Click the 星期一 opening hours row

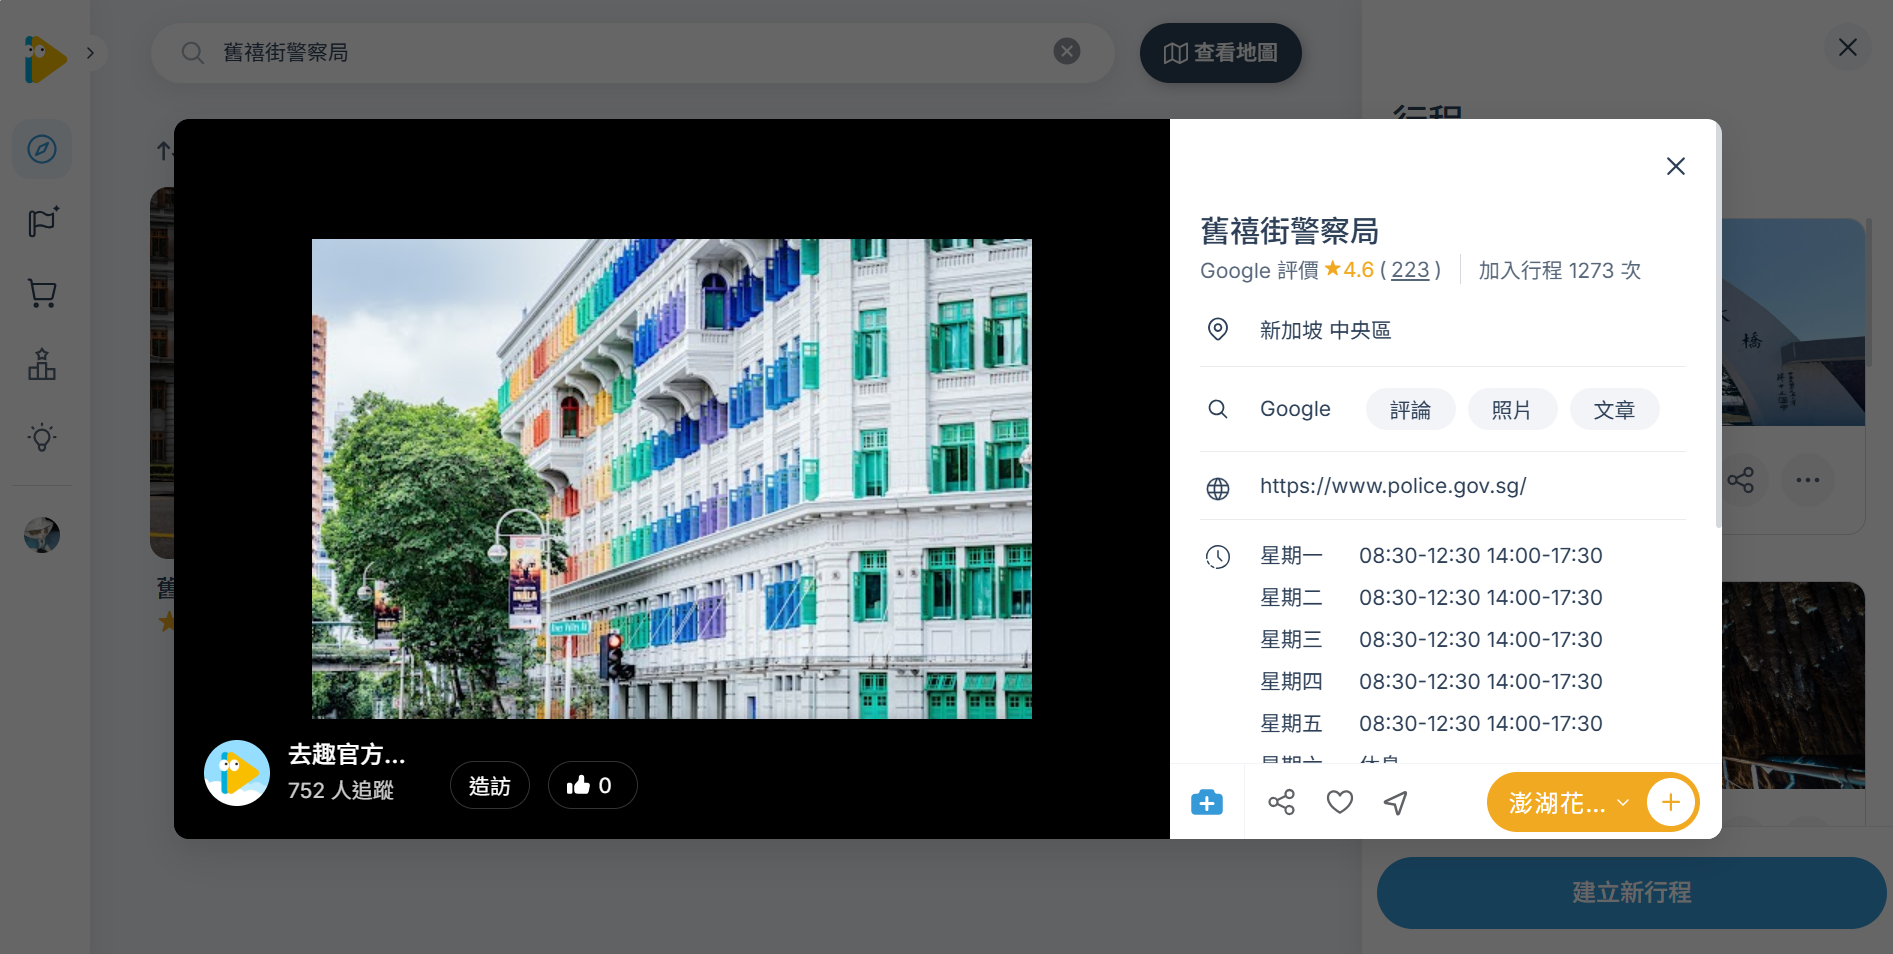[1431, 556]
